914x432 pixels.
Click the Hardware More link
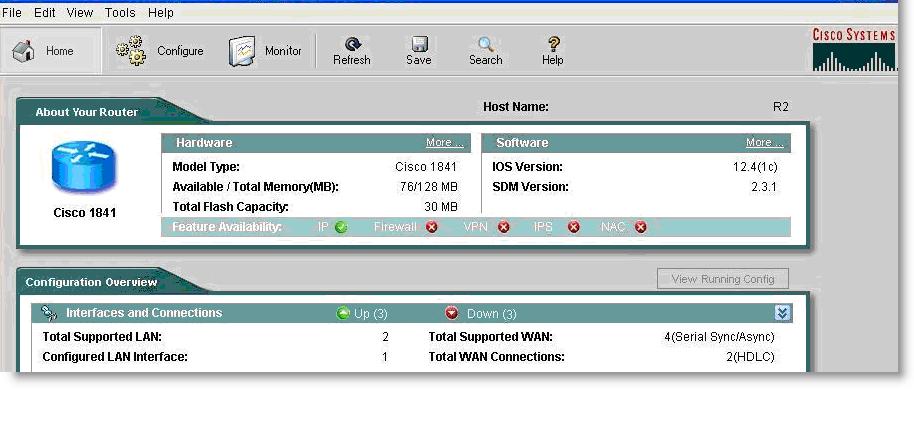point(444,143)
